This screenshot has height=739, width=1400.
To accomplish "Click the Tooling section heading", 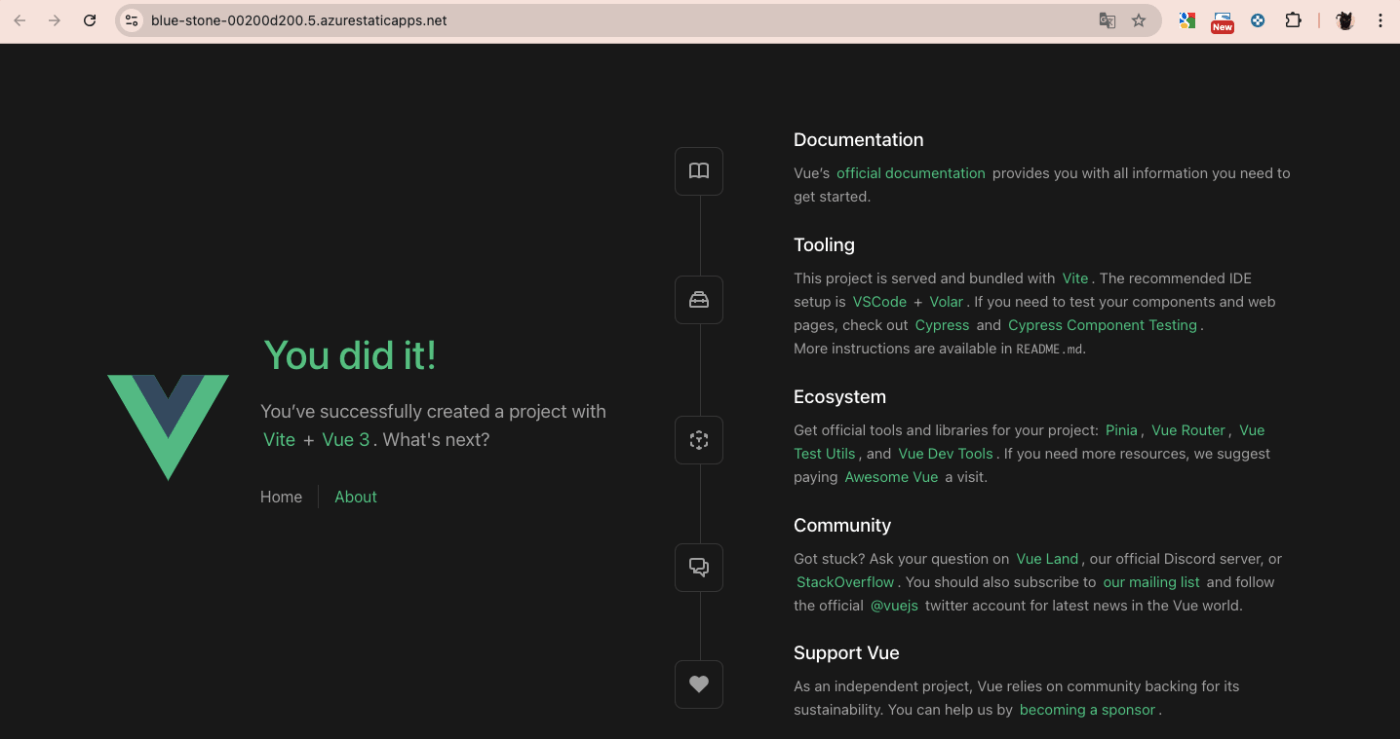I will point(824,245).
